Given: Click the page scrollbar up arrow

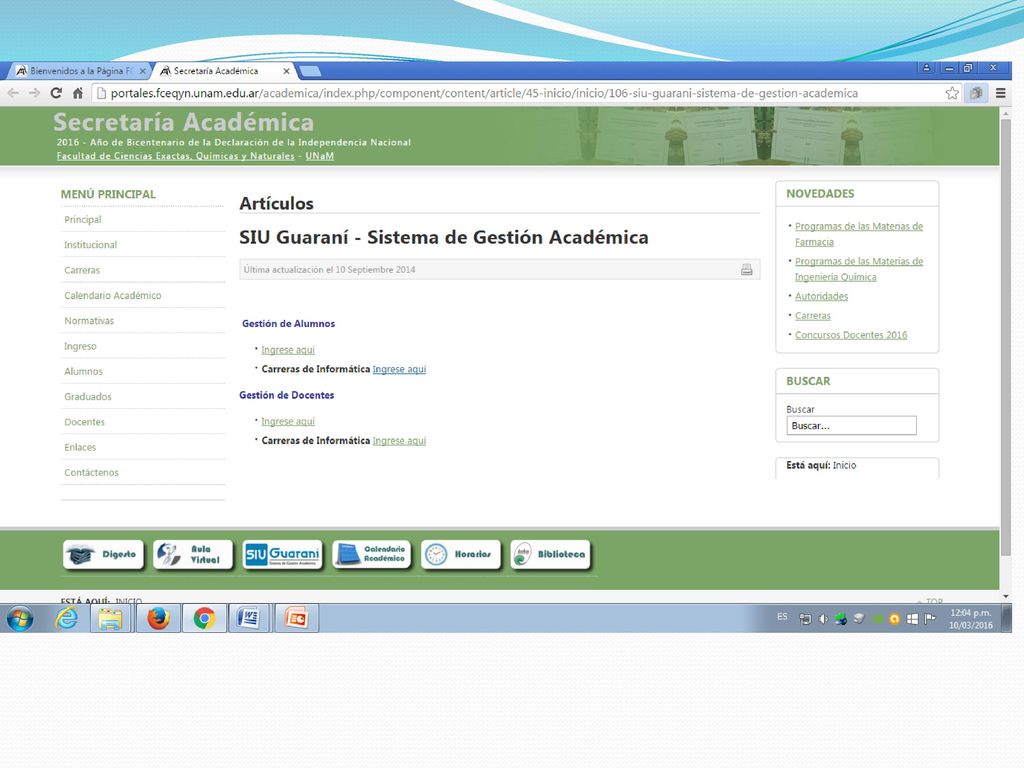Looking at the screenshot, I should pos(1006,113).
